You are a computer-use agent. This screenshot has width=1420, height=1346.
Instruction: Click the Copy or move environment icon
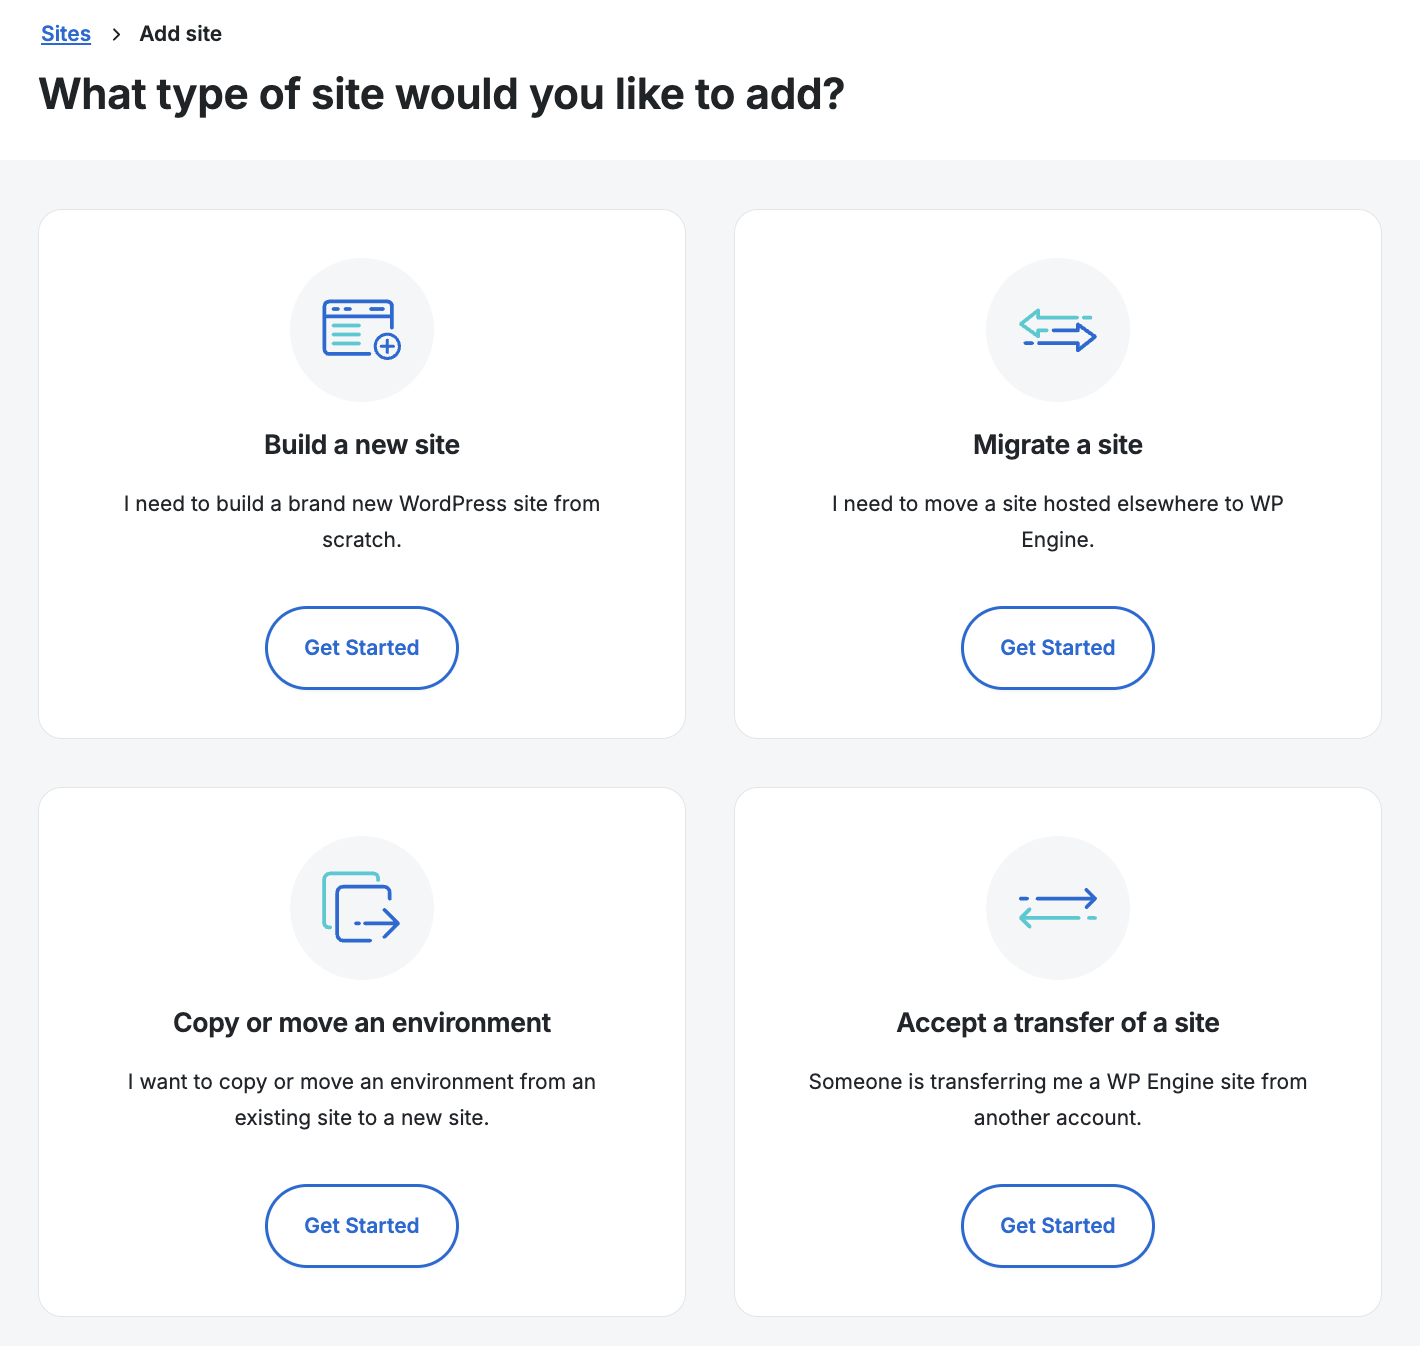361,907
